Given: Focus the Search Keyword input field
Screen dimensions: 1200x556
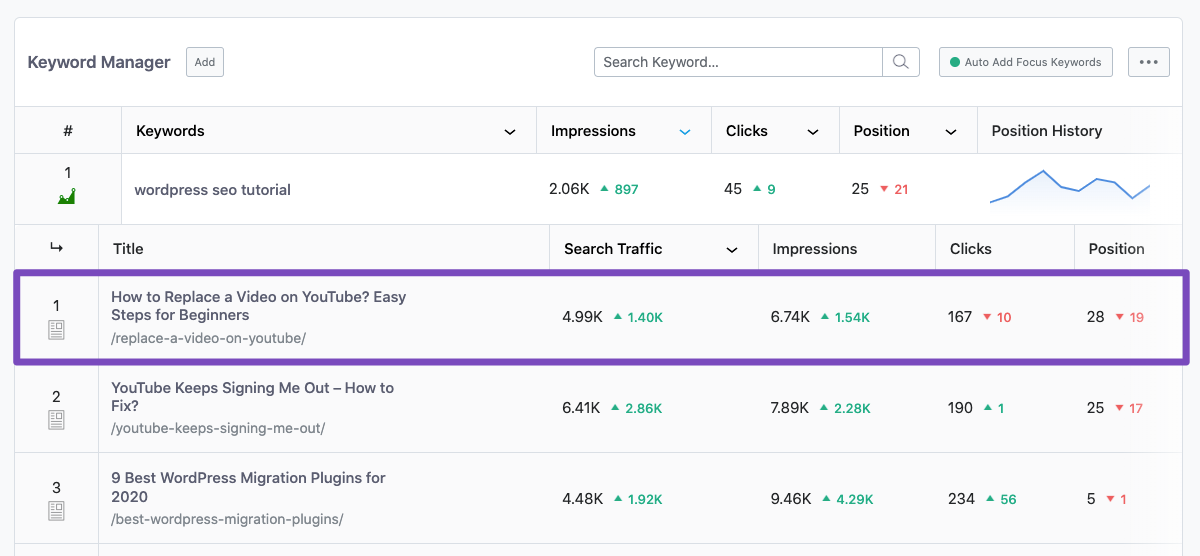Looking at the screenshot, I should [x=738, y=62].
